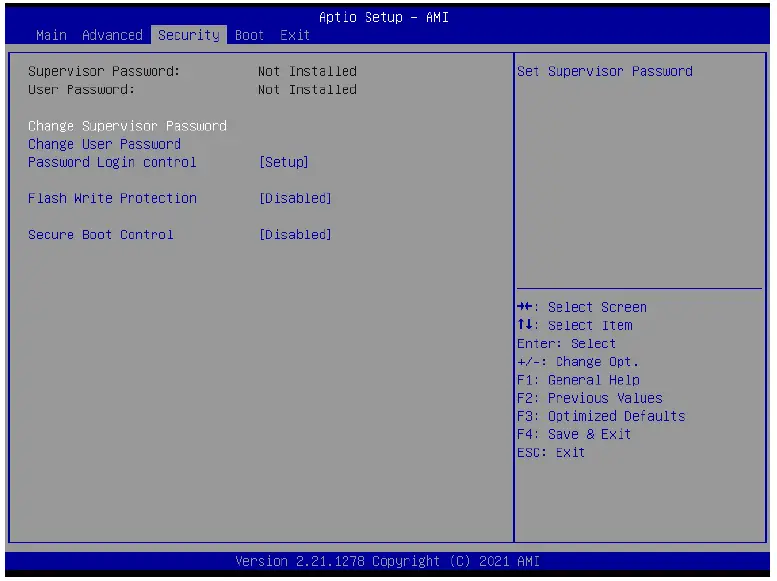
Task: Click Supervisor Password Not Installed value
Action: [307, 71]
